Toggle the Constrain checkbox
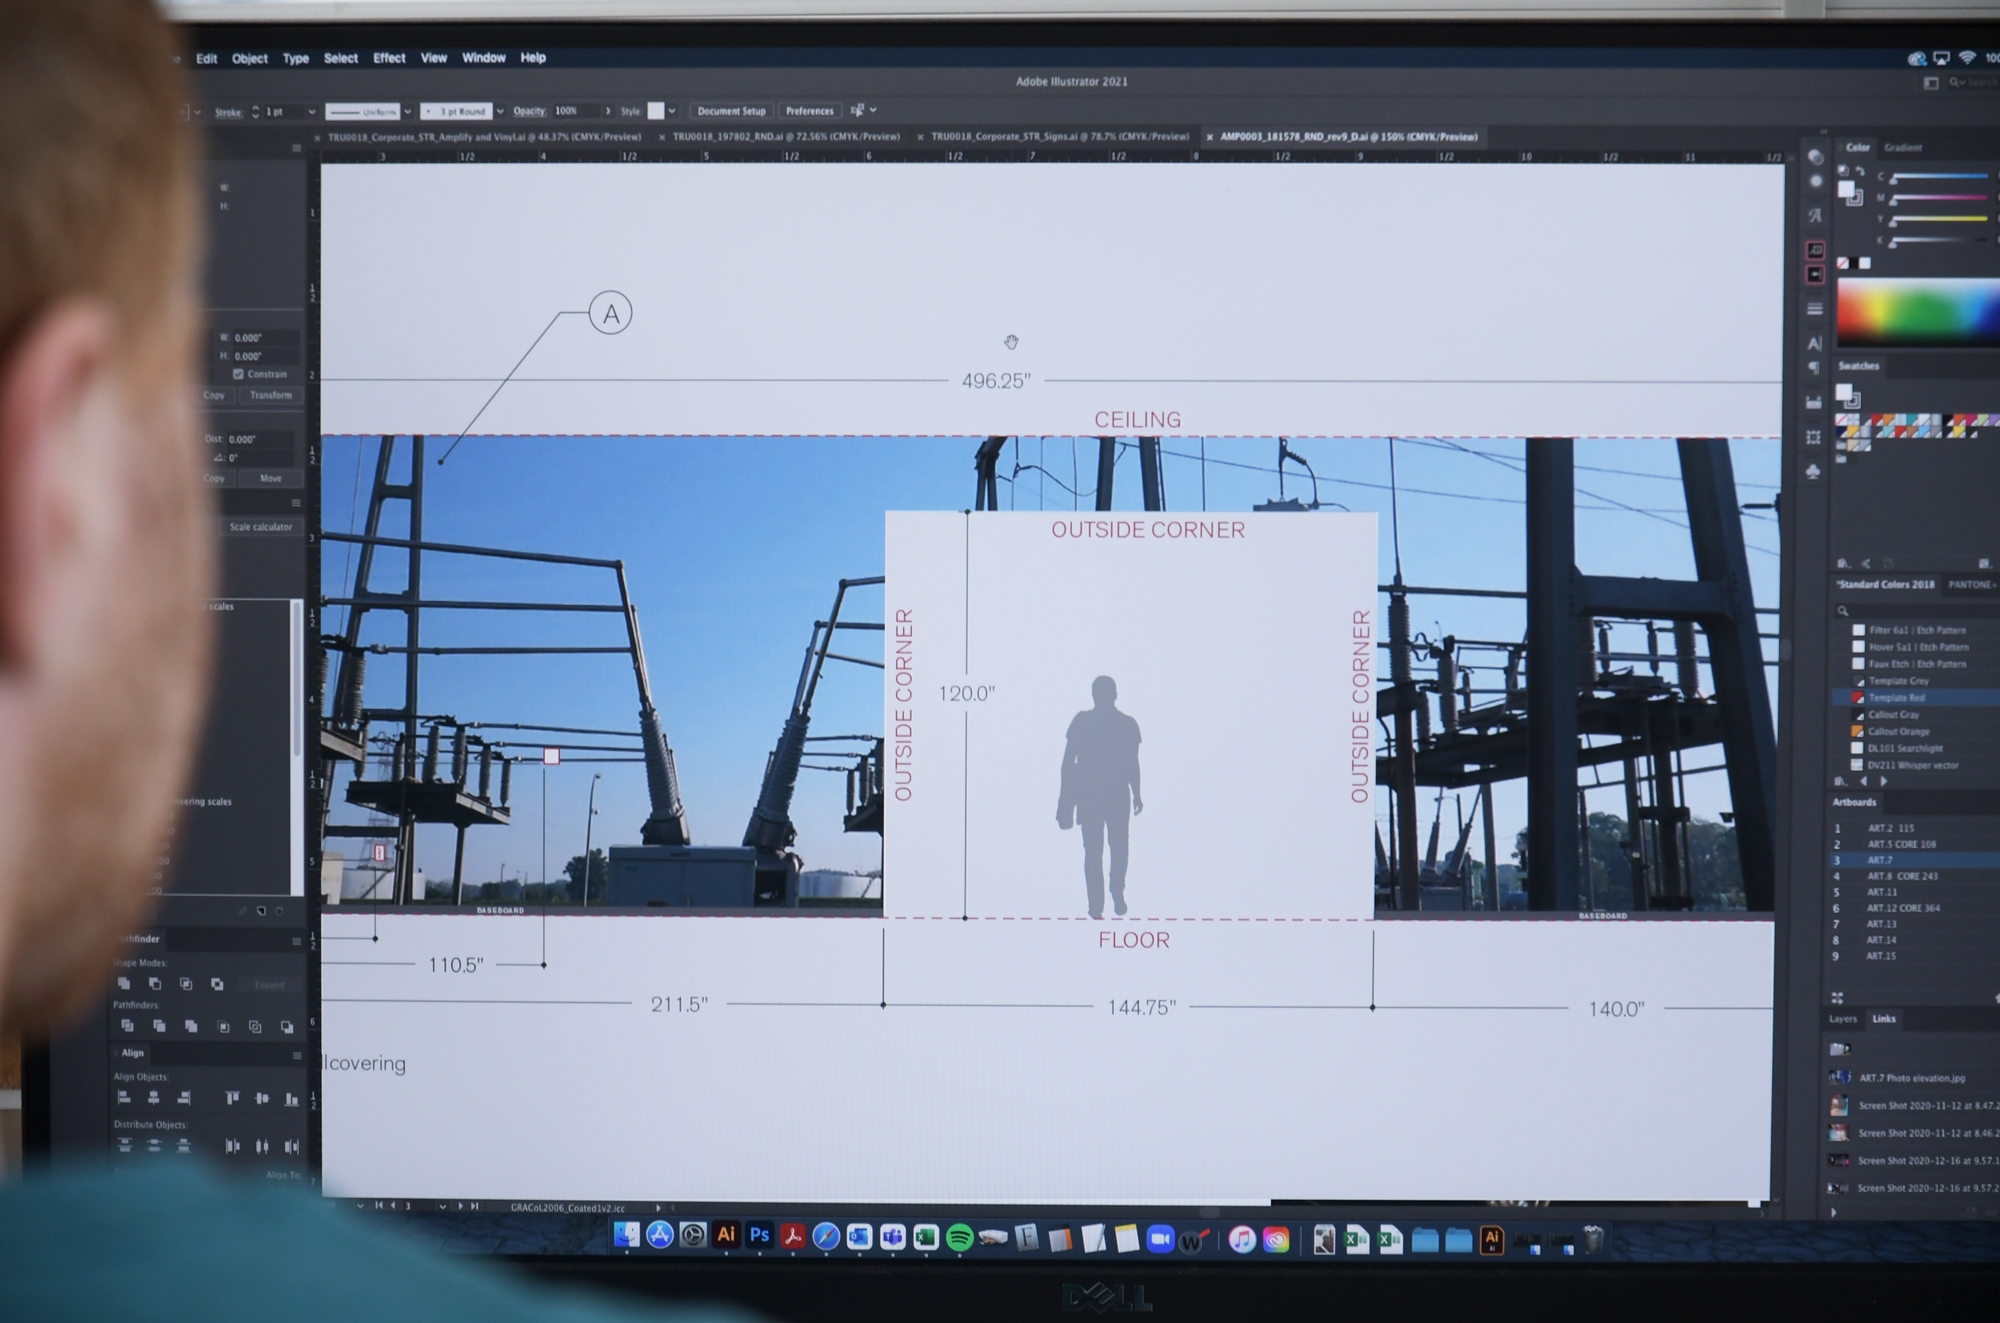The width and height of the screenshot is (2000, 1323). coord(238,374)
